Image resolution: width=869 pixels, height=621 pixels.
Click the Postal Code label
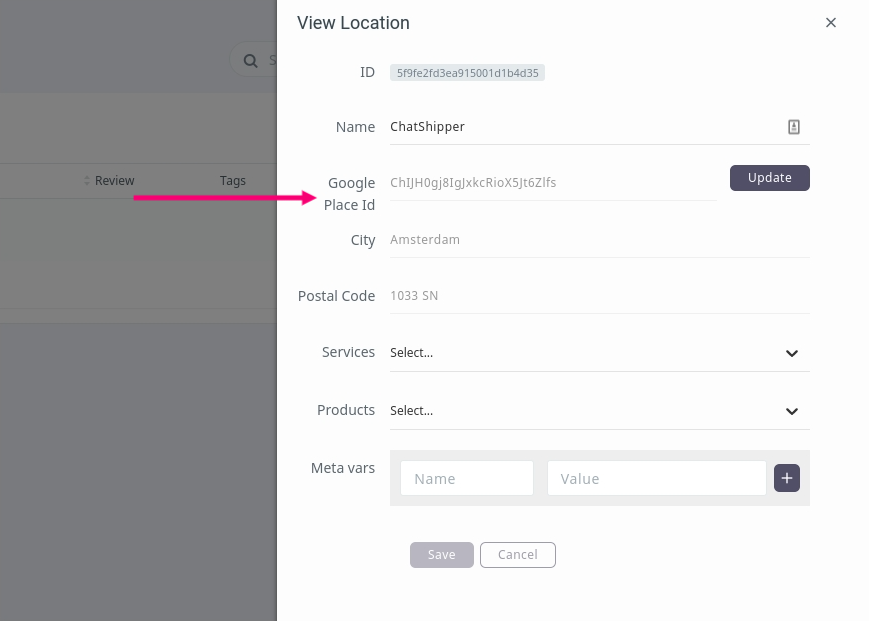coord(336,296)
